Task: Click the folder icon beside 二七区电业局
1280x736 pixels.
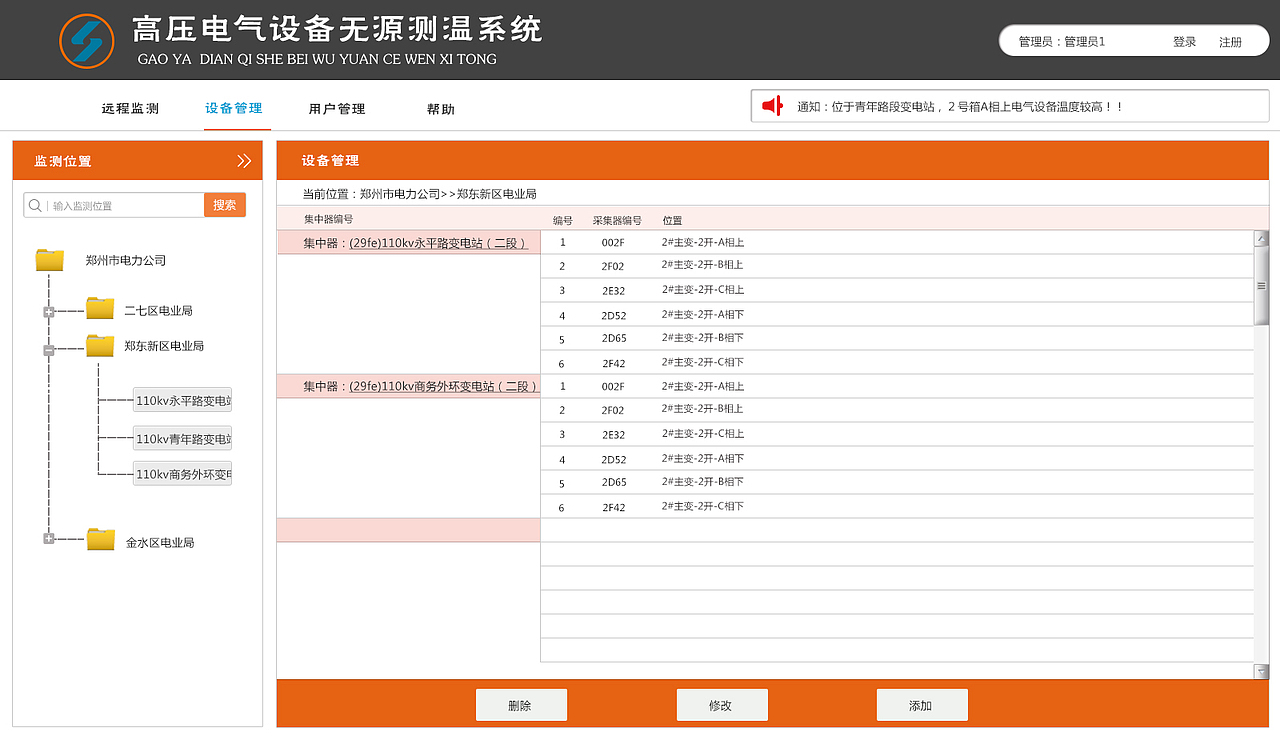Action: click(99, 308)
